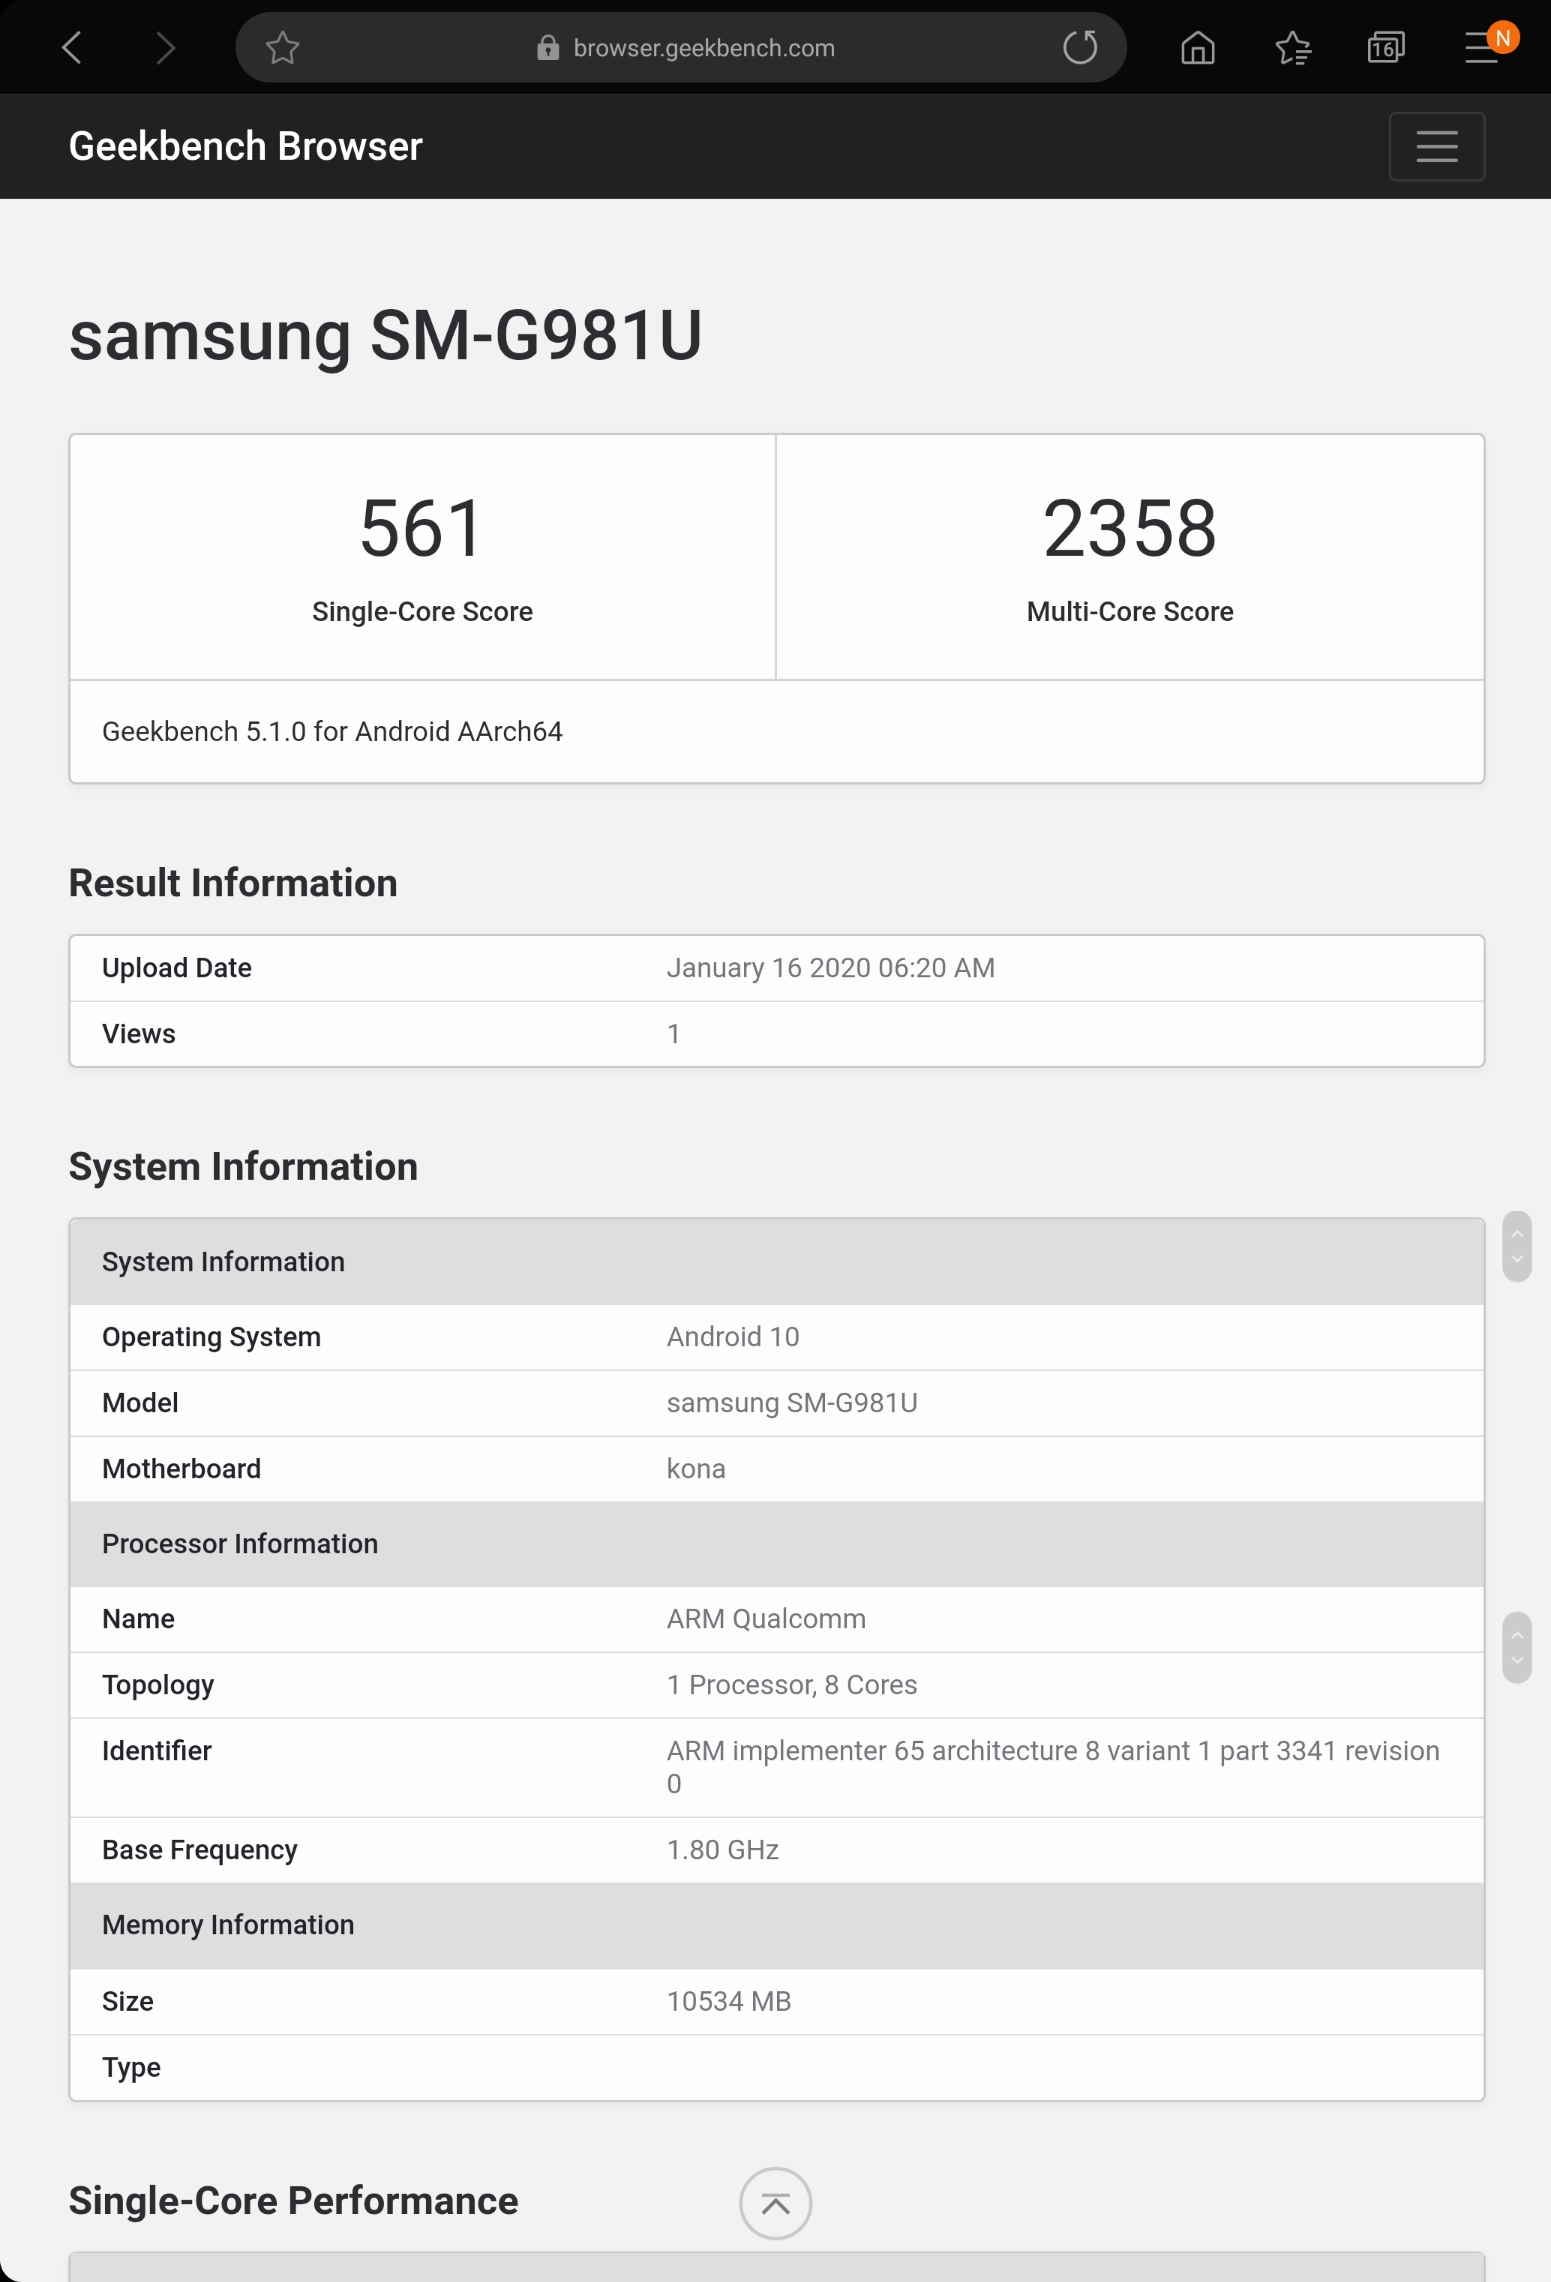Select the 561 Single-Core Score
This screenshot has width=1551, height=2282.
coord(422,529)
